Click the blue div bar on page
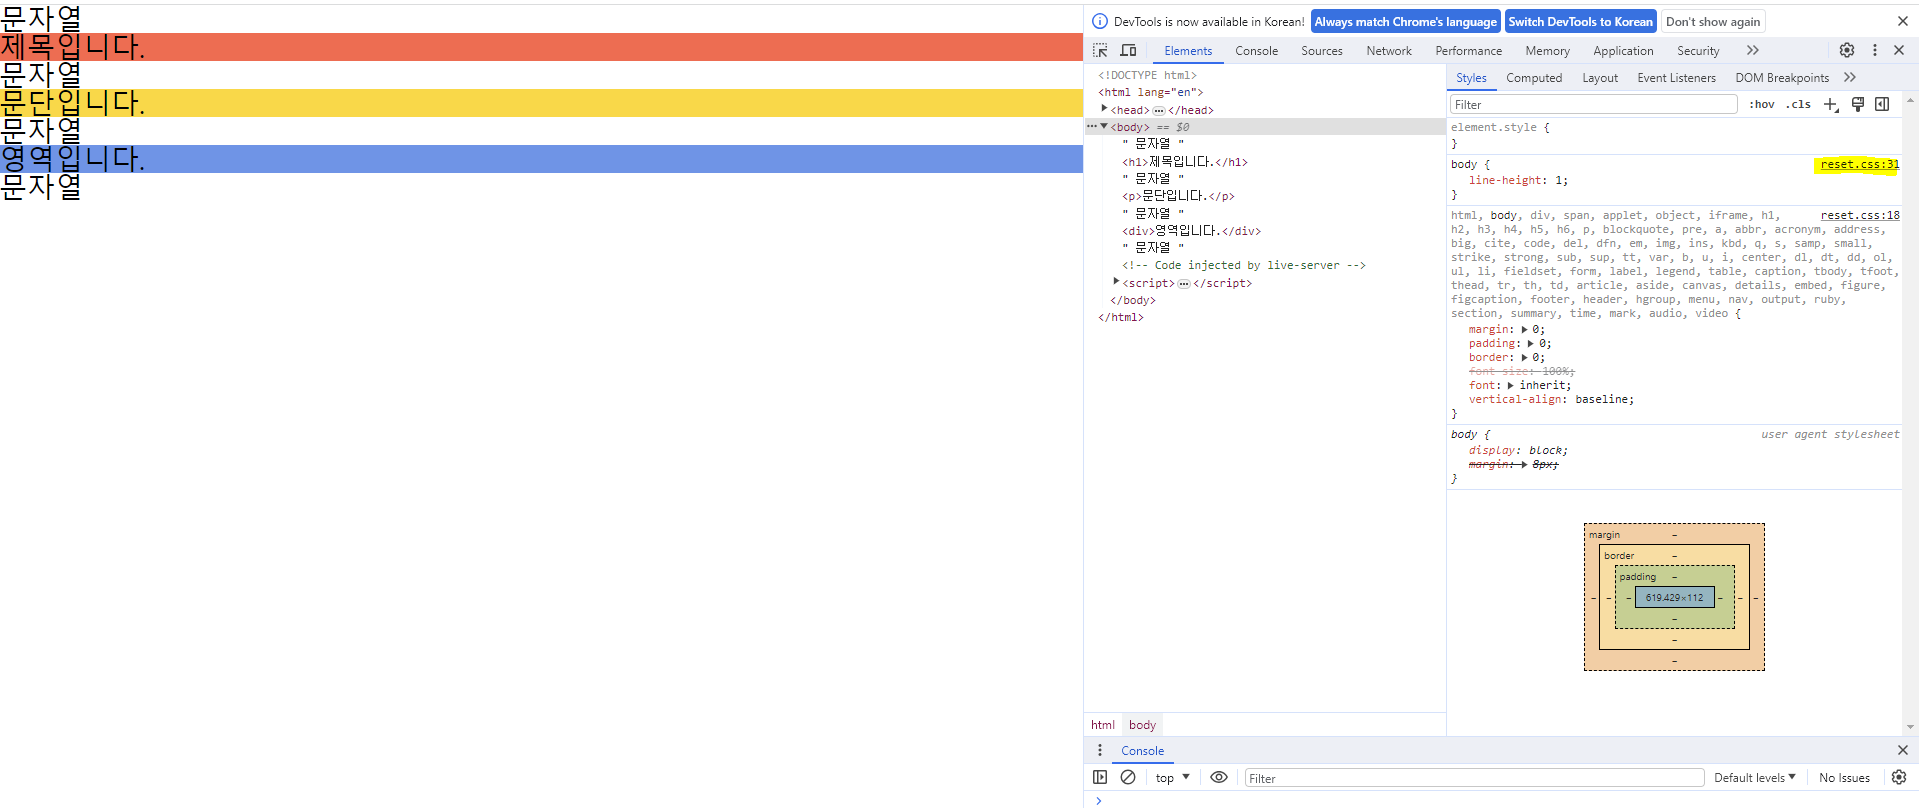The height and width of the screenshot is (808, 1919). [x=541, y=159]
